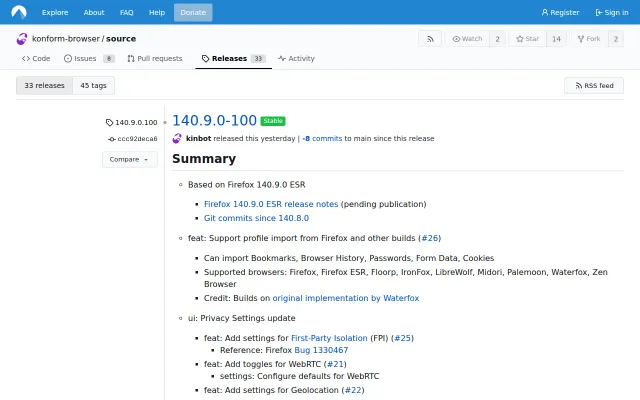Open the About page
Viewport: 640px width, 400px height.
coord(94,12)
